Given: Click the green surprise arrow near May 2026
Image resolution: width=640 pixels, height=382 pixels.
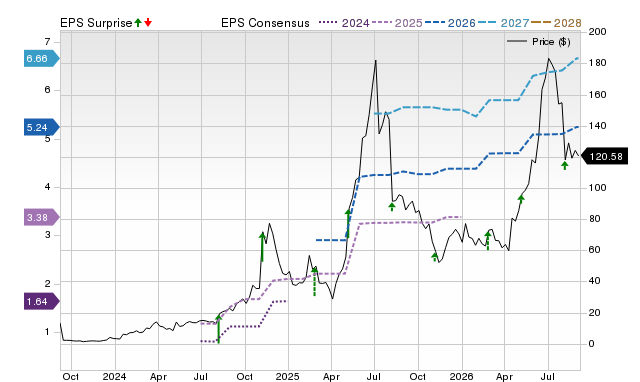Looking at the screenshot, I should [x=521, y=199].
